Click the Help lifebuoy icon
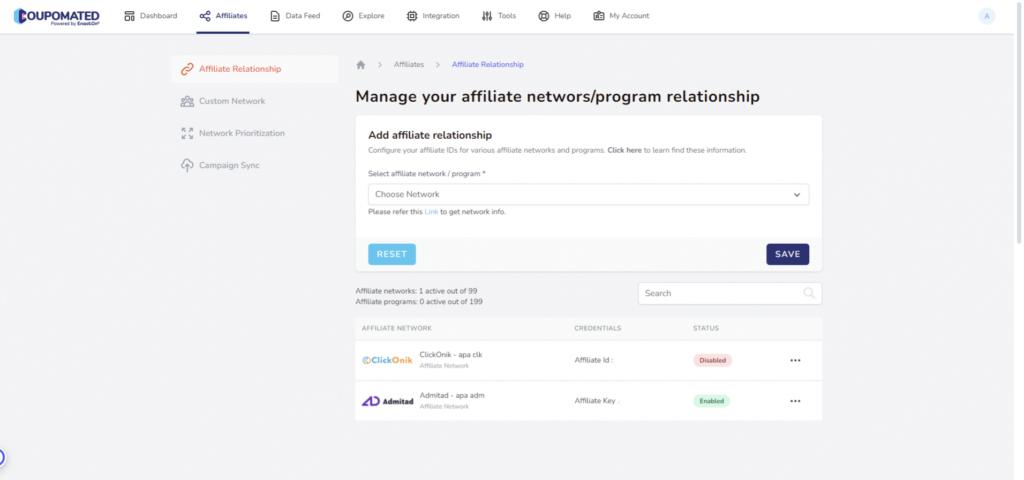1024x480 pixels. [x=543, y=16]
